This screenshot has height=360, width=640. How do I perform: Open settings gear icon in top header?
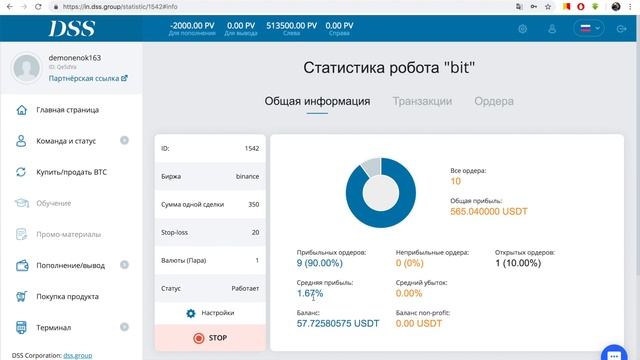coord(522,29)
